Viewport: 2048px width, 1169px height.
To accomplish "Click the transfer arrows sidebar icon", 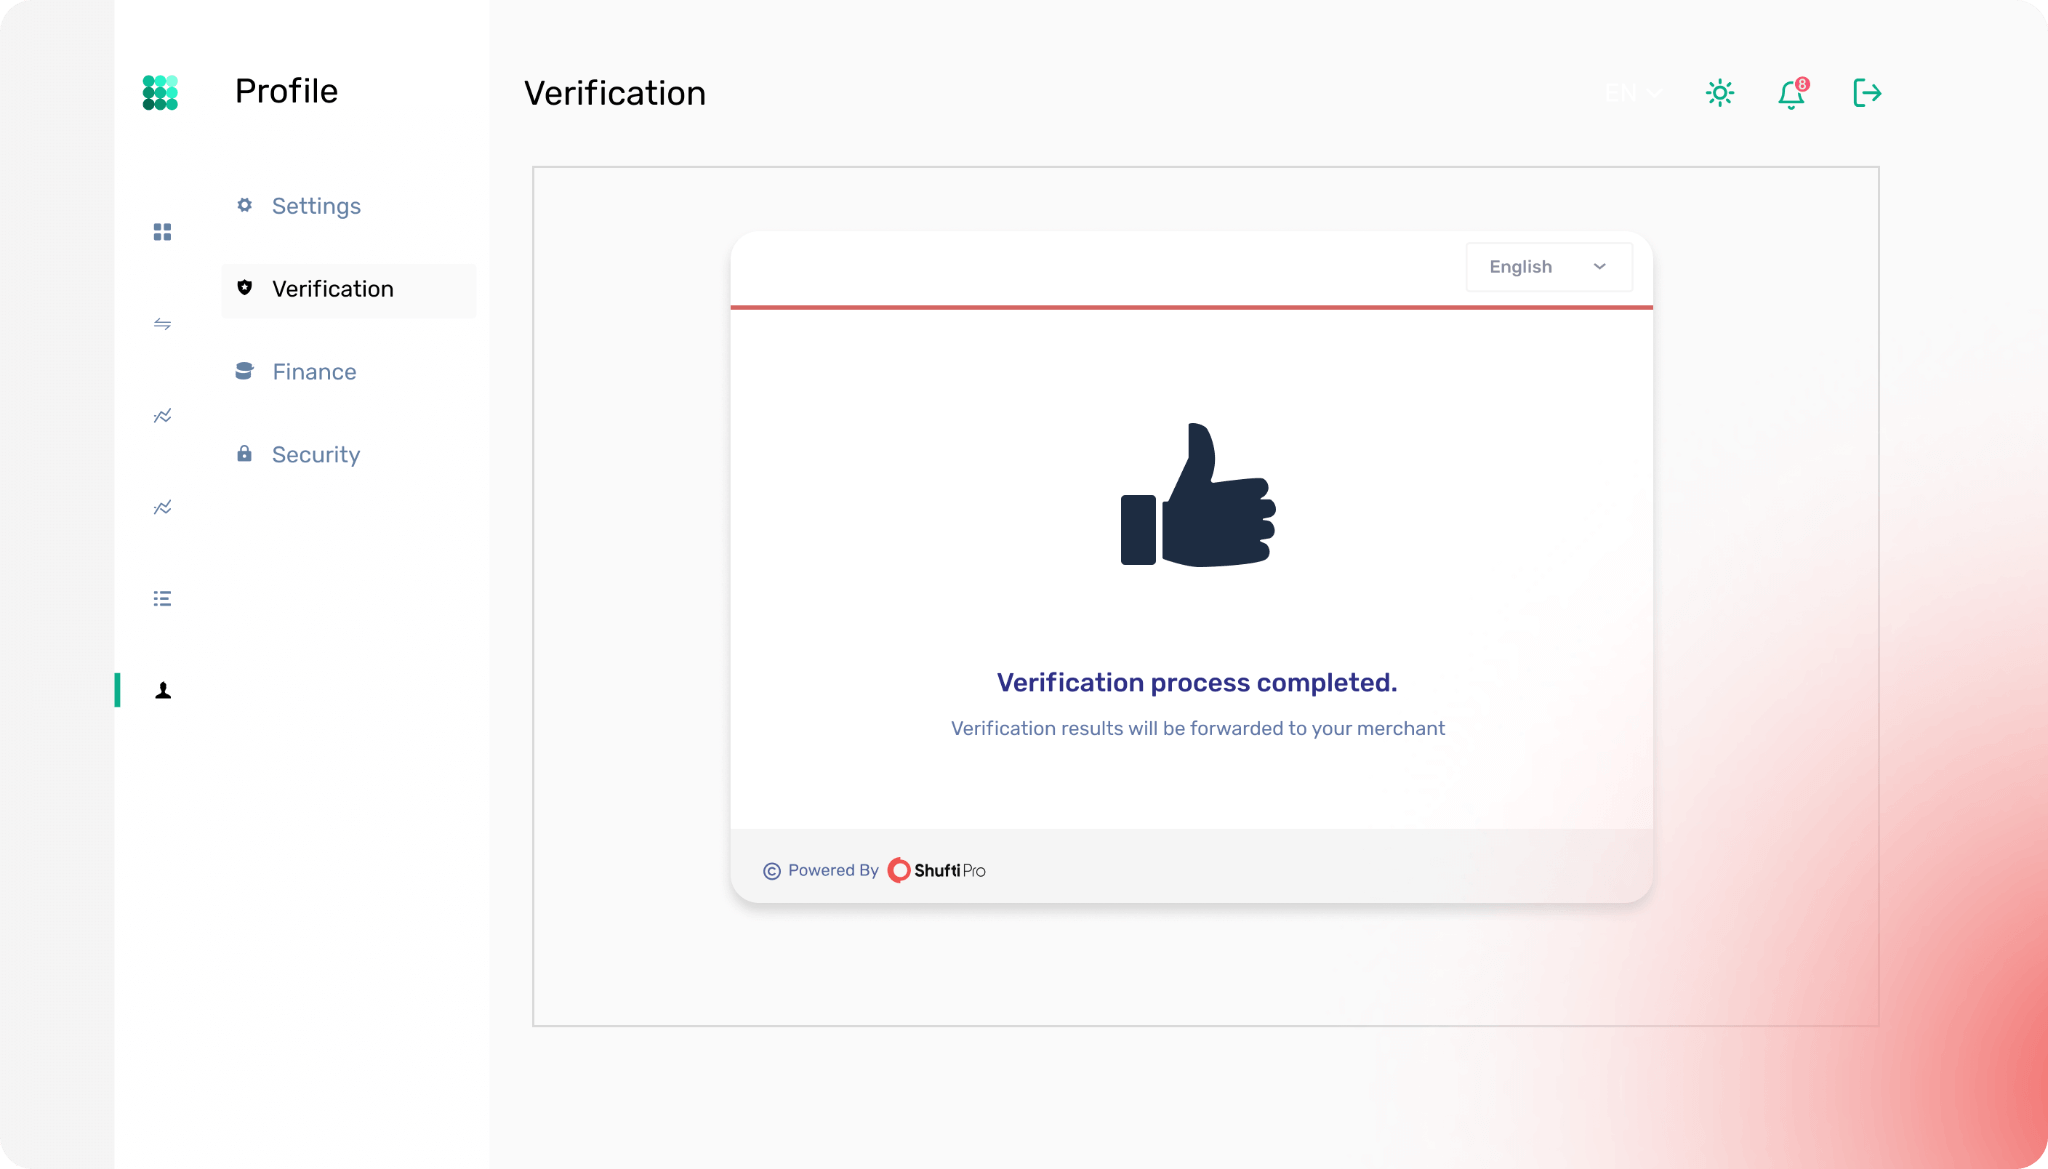I will point(162,324).
